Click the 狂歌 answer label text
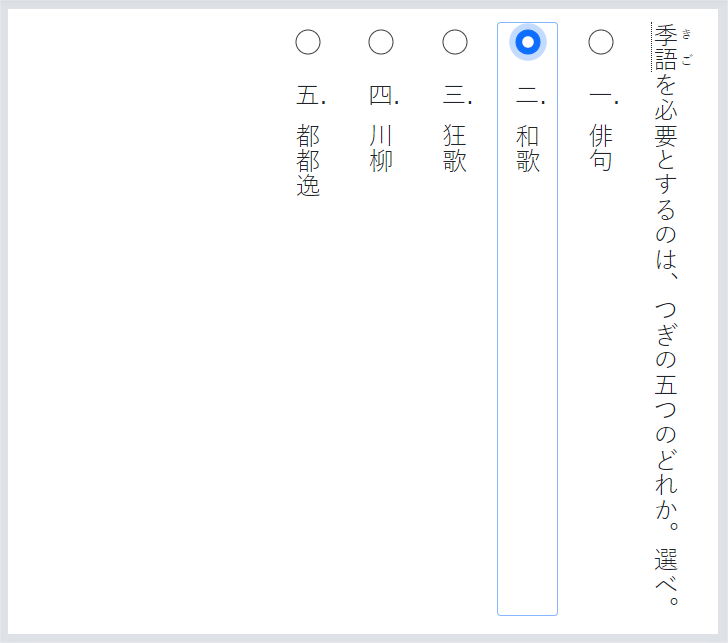This screenshot has height=643, width=728. [455, 148]
